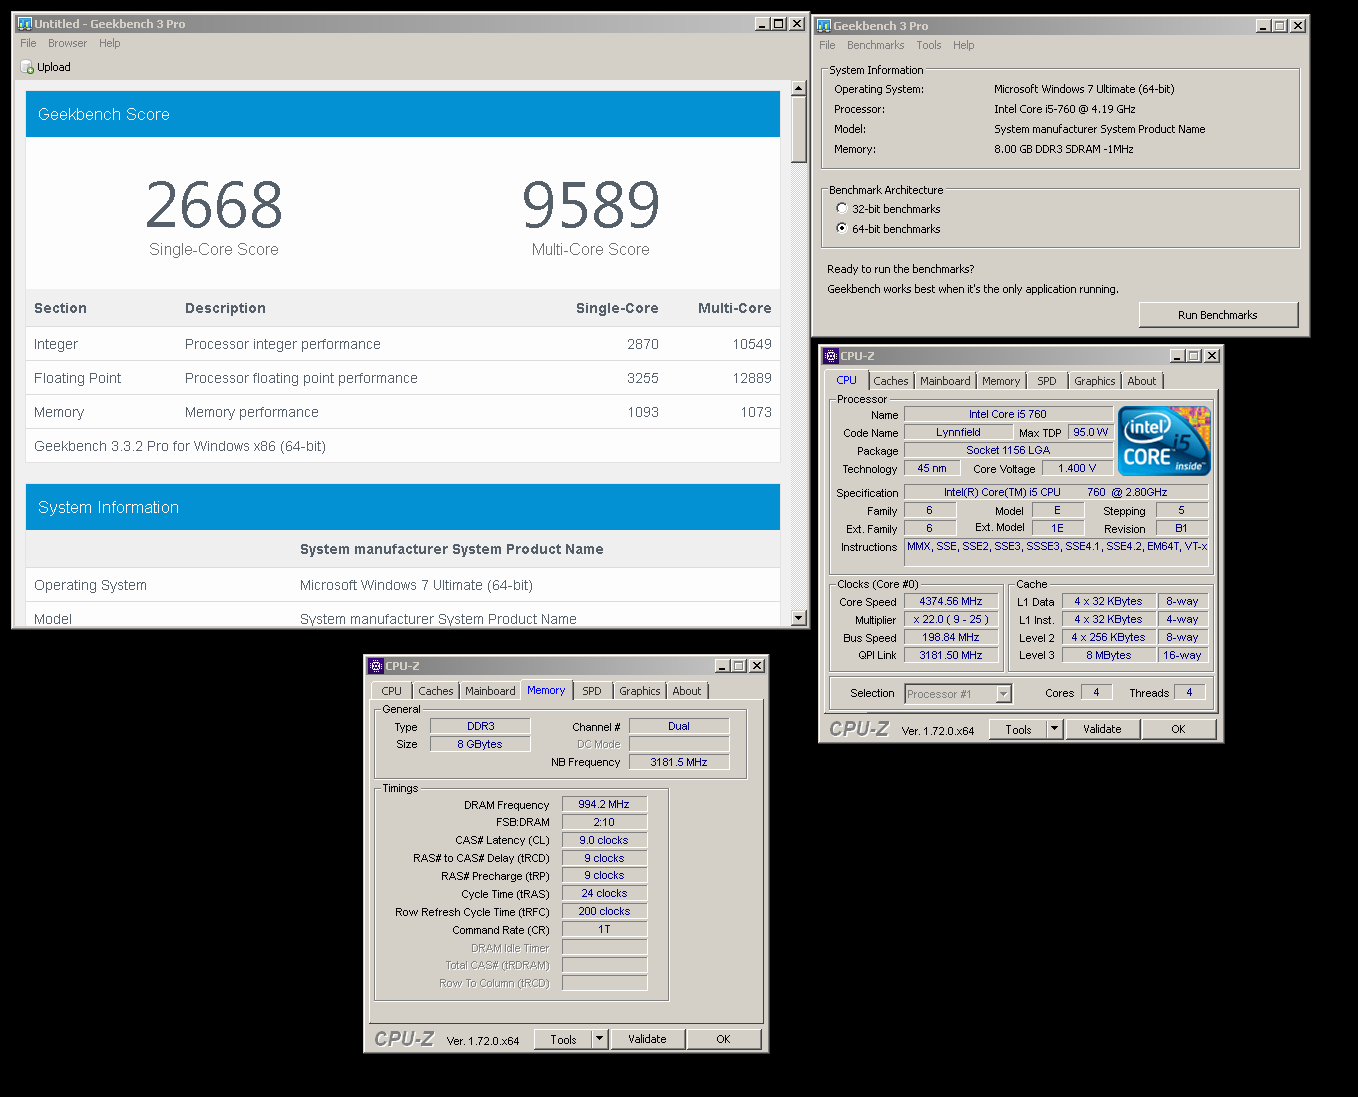Click the Level 3 cache value 8 MBytes
1358x1097 pixels.
tap(1109, 655)
